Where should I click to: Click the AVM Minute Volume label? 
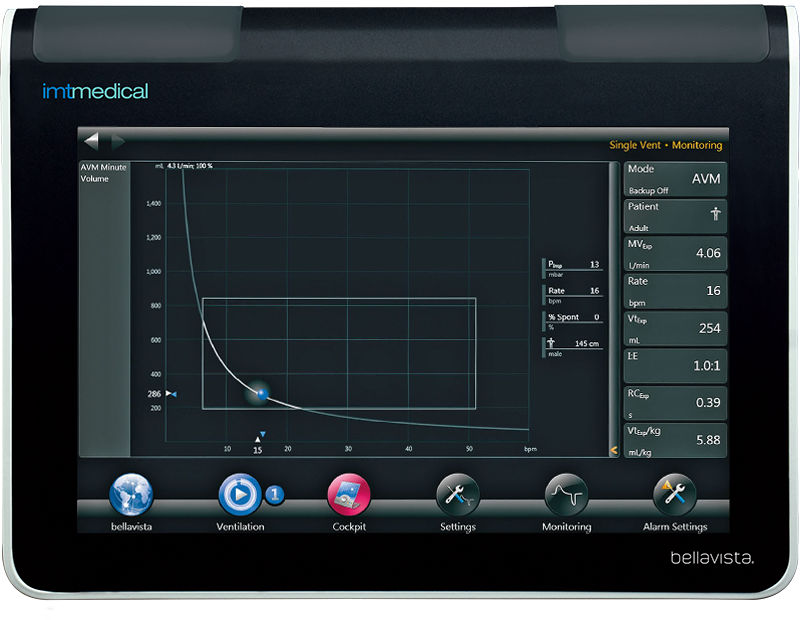103,173
